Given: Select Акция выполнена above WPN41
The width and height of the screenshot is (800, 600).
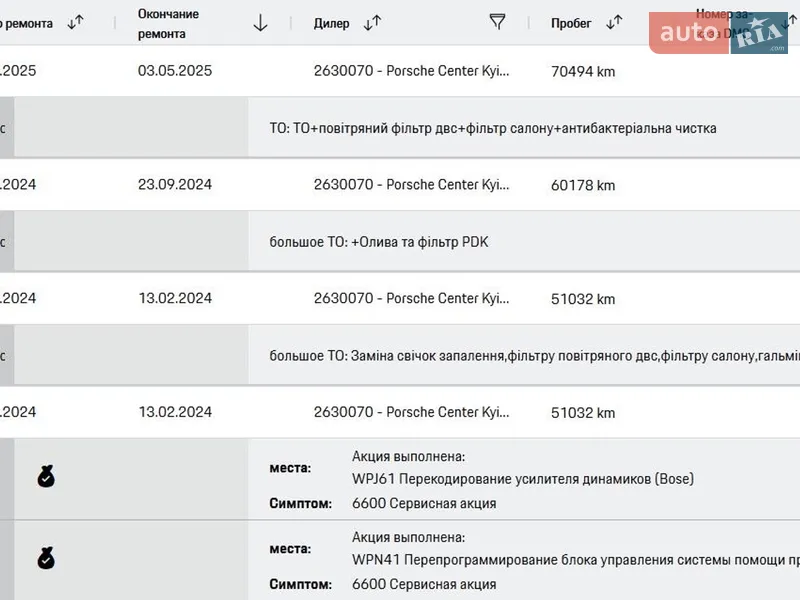Looking at the screenshot, I should pyautogui.click(x=409, y=537).
